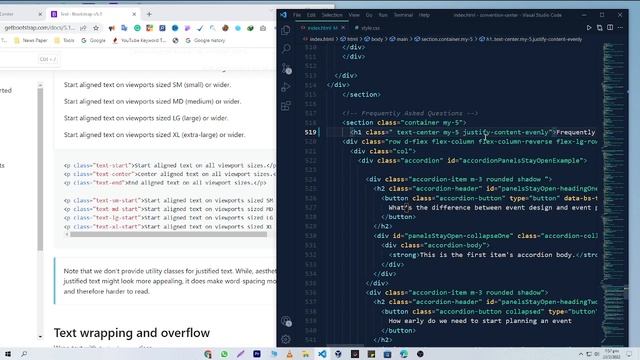
Task: Open the Google Translate extension icon
Action: [124, 28]
